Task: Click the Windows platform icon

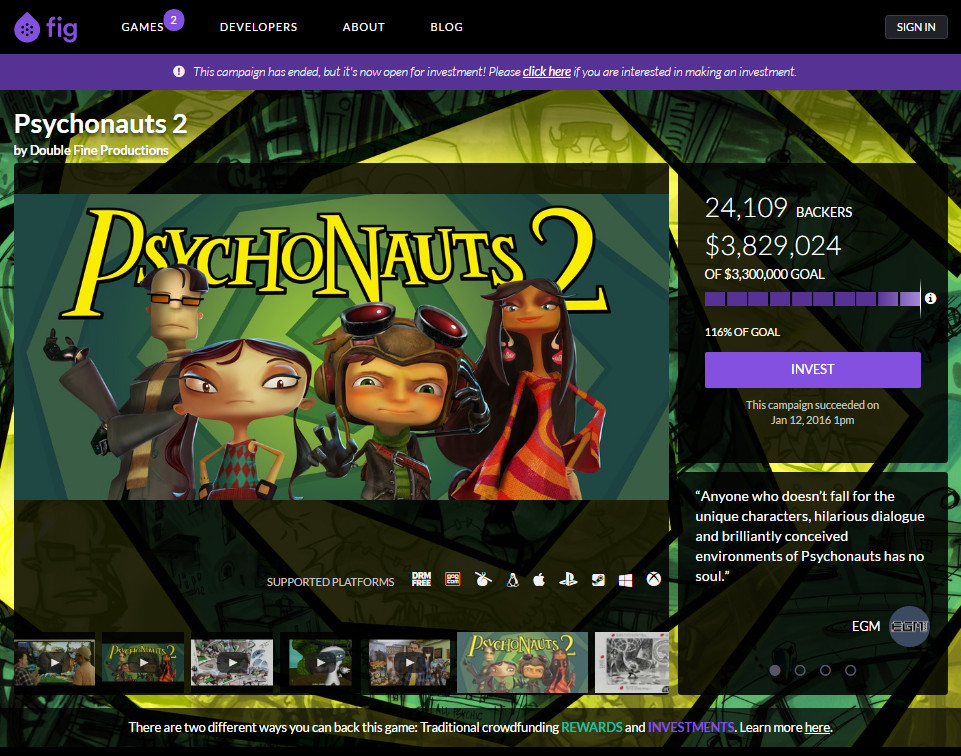Action: tap(625, 580)
